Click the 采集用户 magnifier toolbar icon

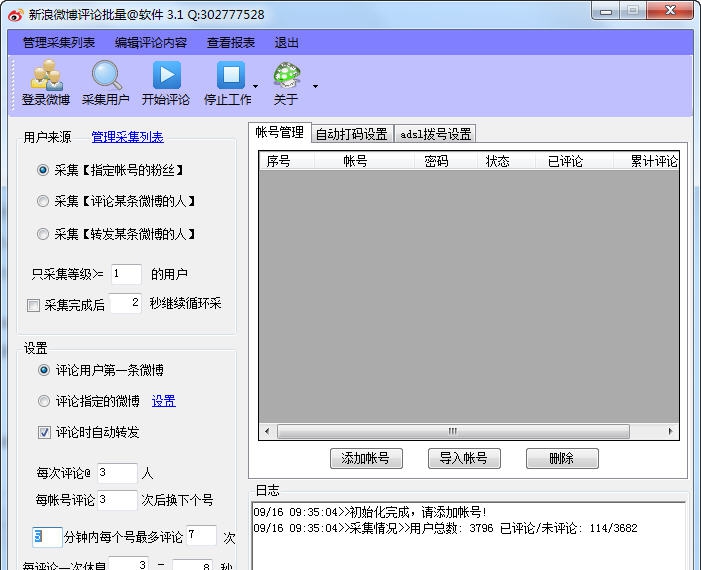(106, 83)
